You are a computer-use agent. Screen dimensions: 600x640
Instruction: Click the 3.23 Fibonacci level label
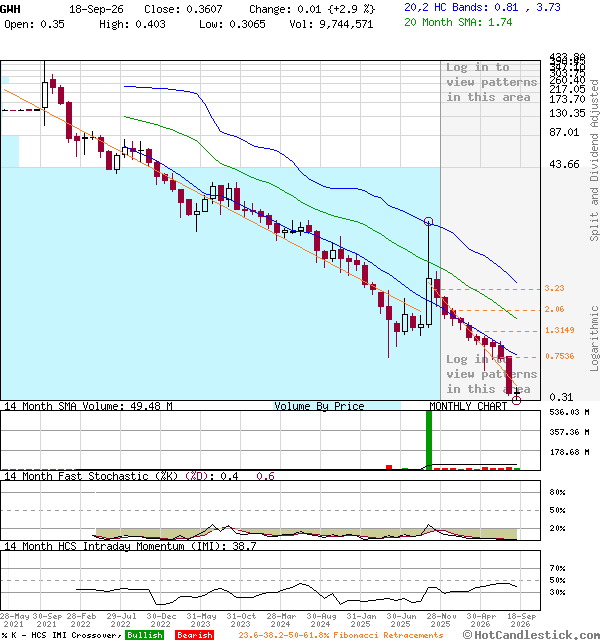click(554, 288)
